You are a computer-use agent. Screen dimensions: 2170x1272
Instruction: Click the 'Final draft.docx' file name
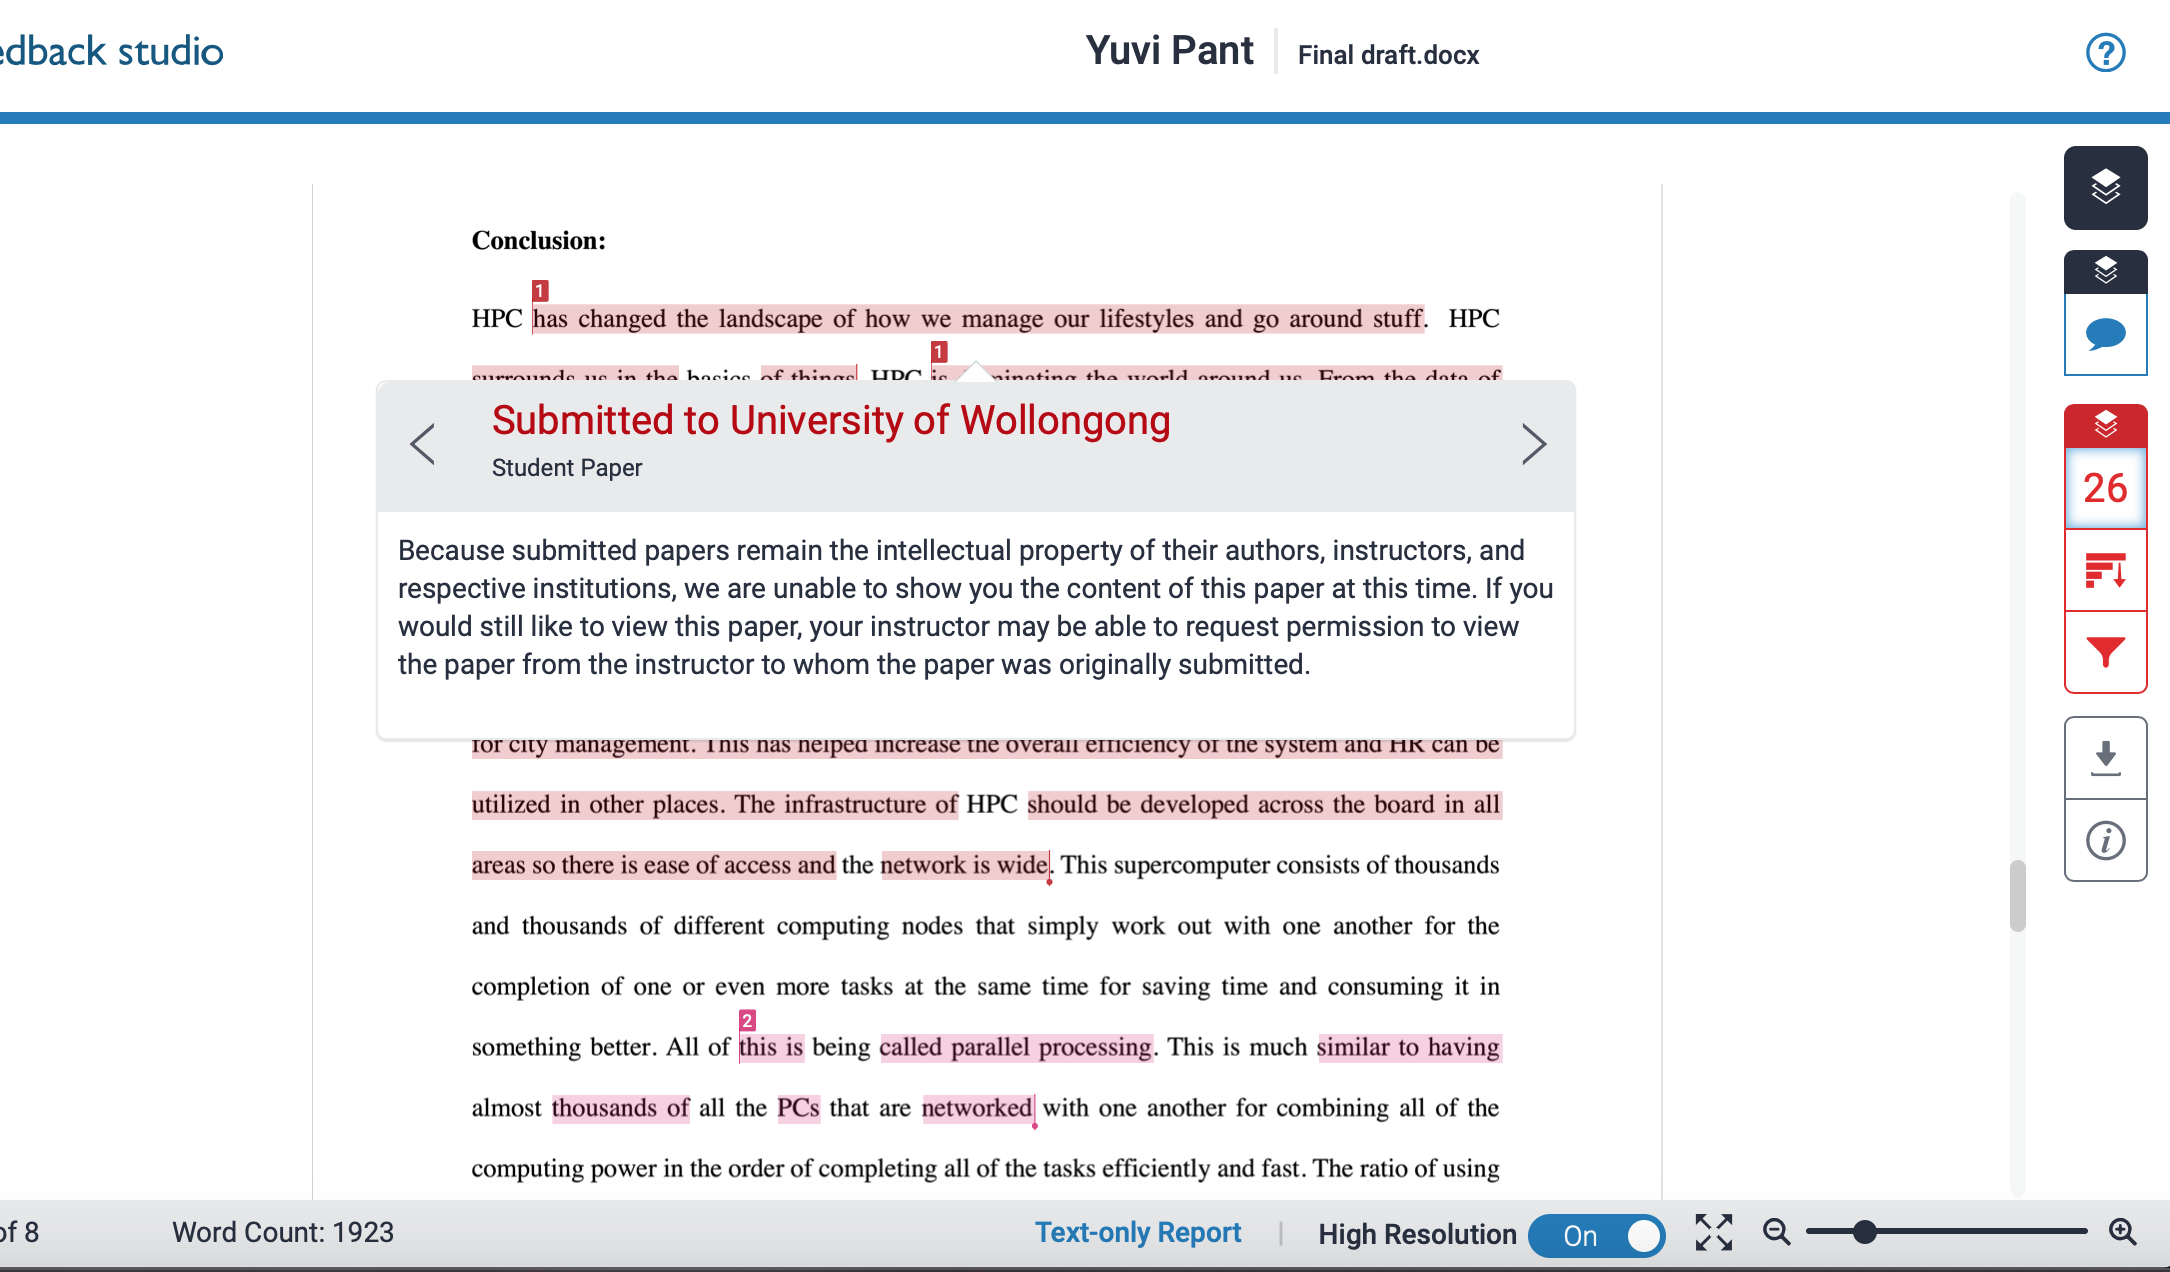click(x=1388, y=55)
